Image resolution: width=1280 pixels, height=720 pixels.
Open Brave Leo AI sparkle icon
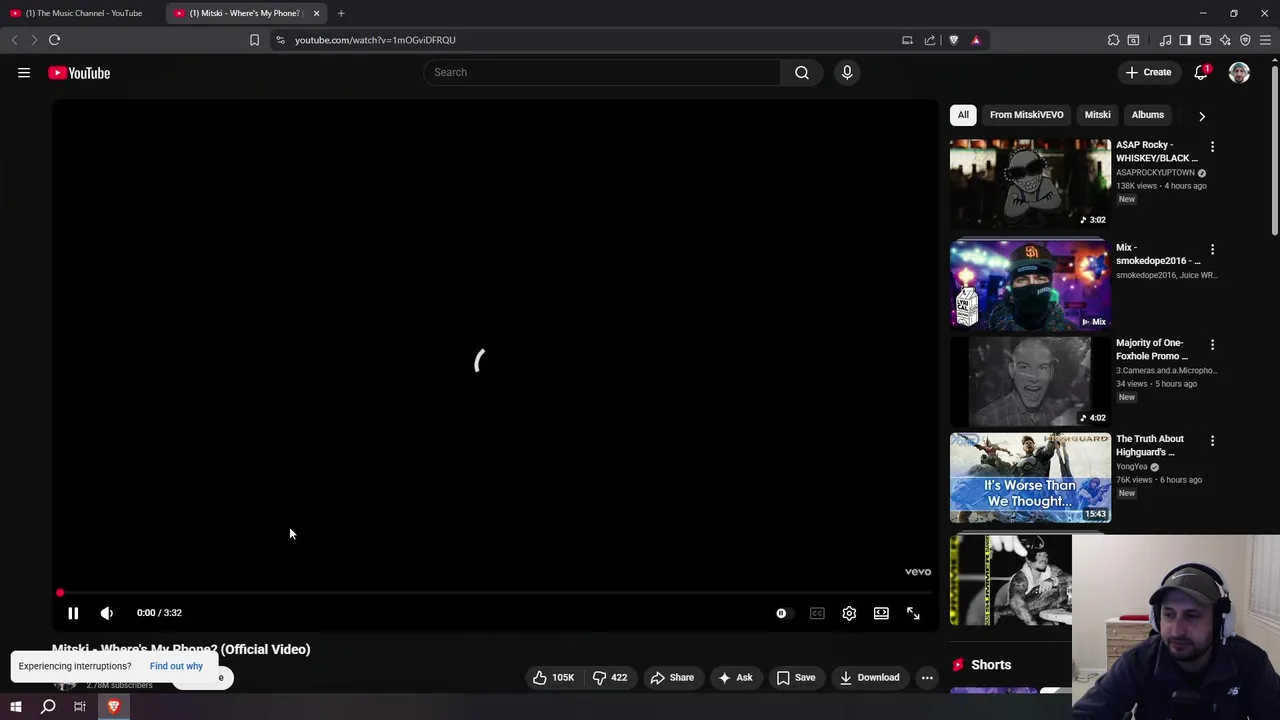[1225, 40]
